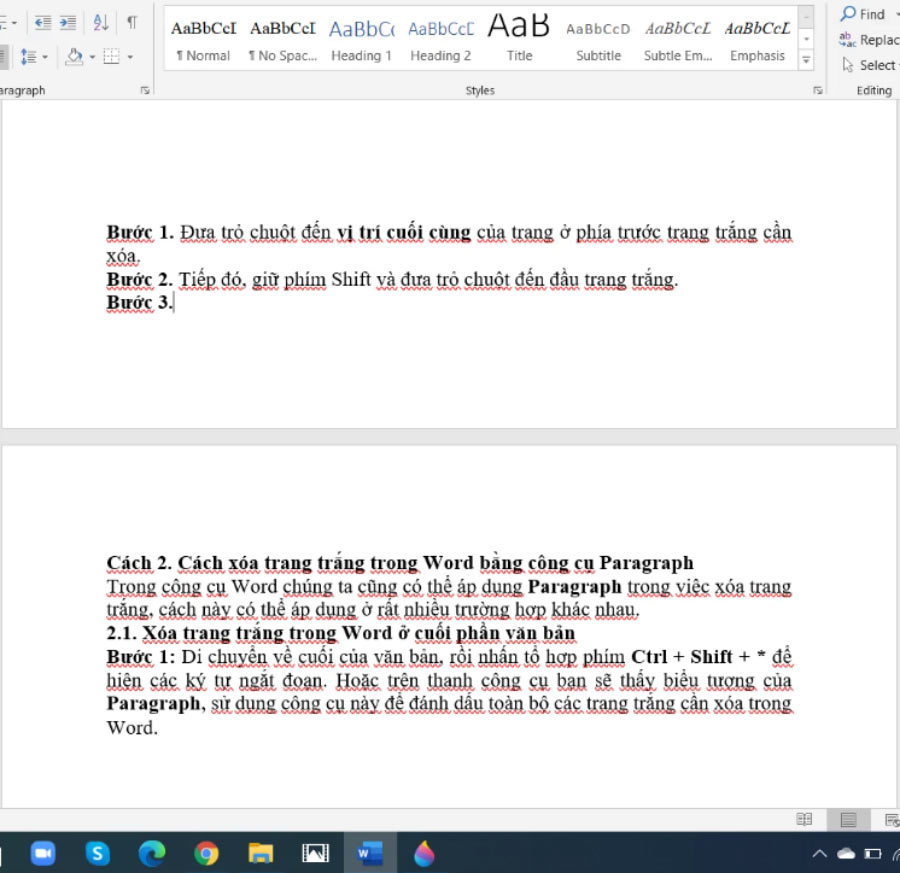Toggle Show/Hide paragraph marks
This screenshot has width=900, height=873.
tap(132, 23)
